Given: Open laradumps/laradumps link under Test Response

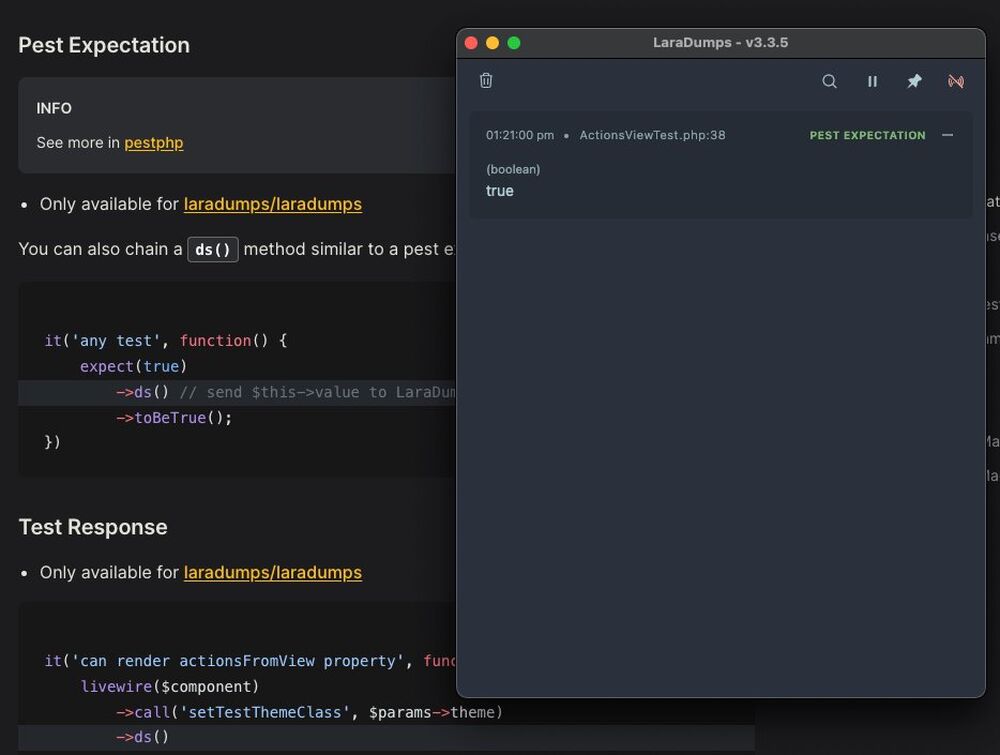Looking at the screenshot, I should point(273,573).
